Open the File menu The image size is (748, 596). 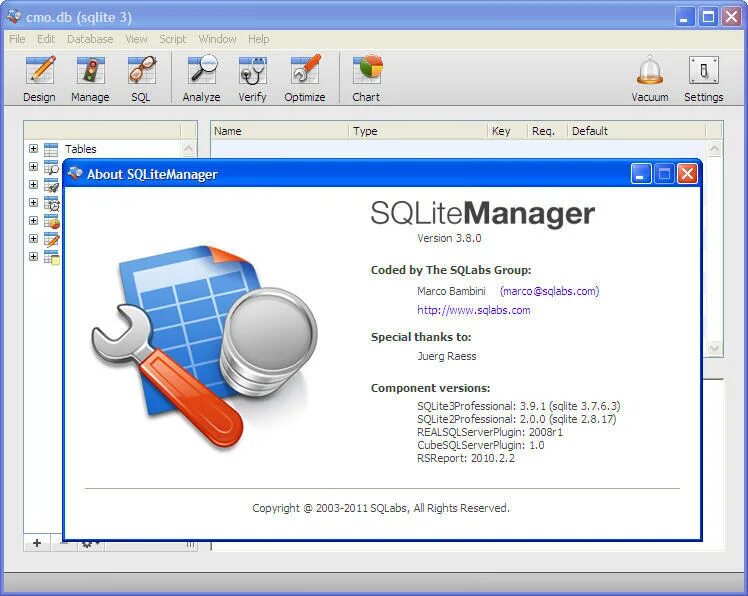click(x=17, y=39)
